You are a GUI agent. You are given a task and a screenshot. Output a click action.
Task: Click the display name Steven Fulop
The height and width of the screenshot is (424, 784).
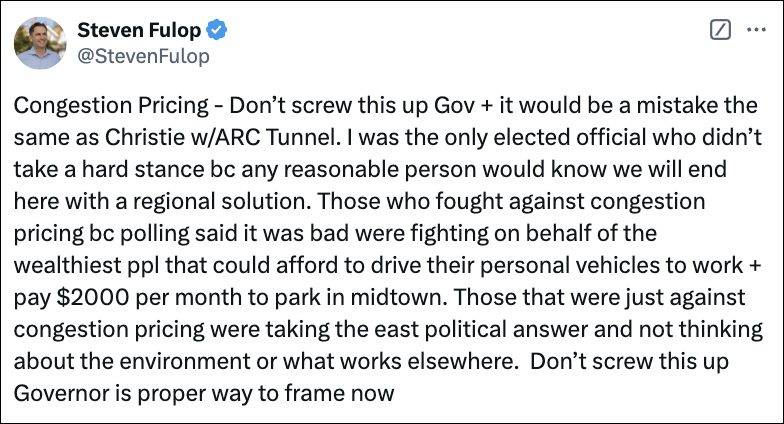140,30
